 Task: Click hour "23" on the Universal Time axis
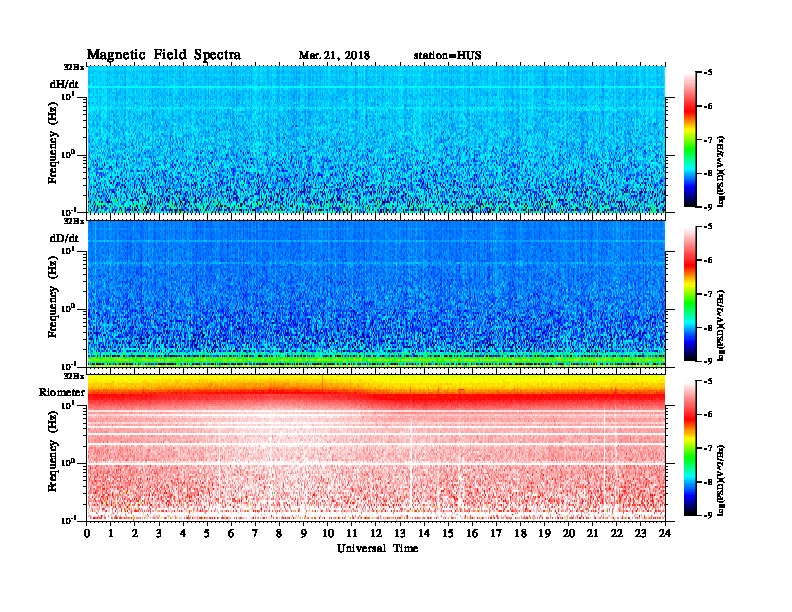coord(640,534)
